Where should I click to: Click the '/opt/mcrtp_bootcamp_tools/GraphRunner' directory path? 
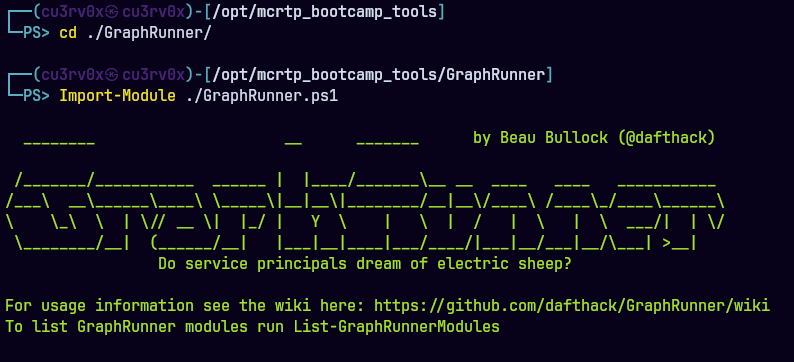(x=379, y=75)
